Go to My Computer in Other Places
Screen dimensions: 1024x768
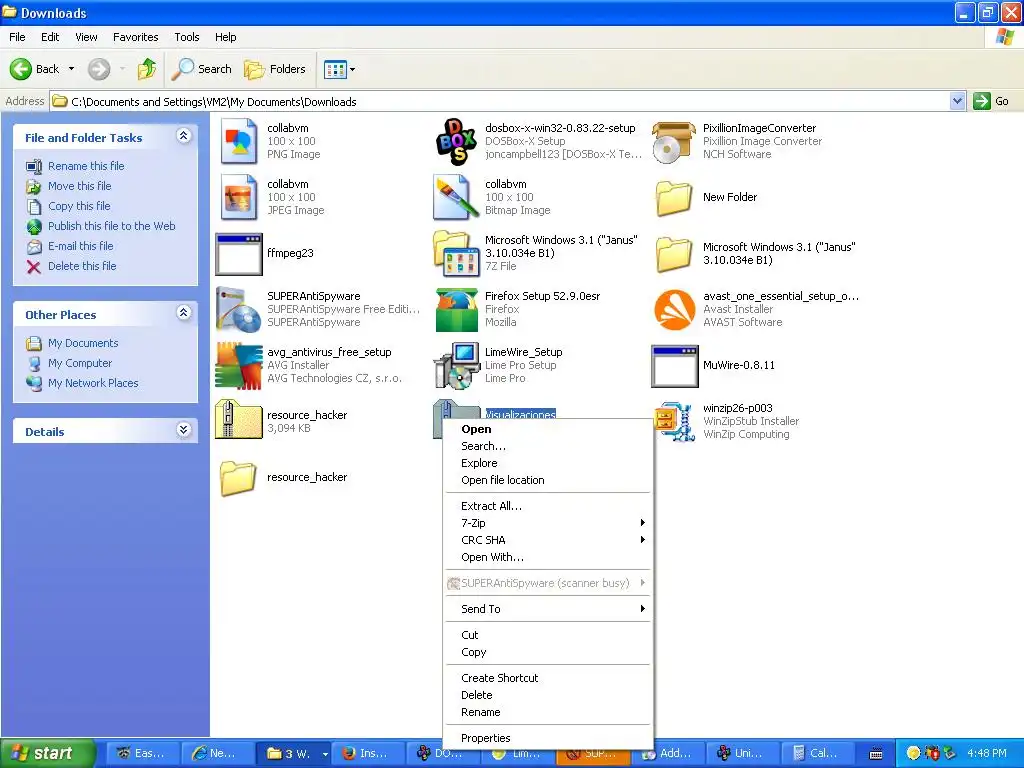click(x=80, y=363)
